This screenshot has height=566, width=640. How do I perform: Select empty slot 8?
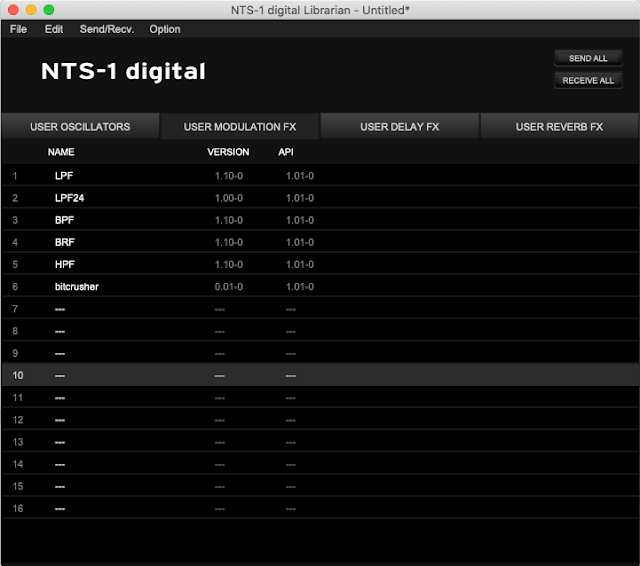tap(320, 331)
